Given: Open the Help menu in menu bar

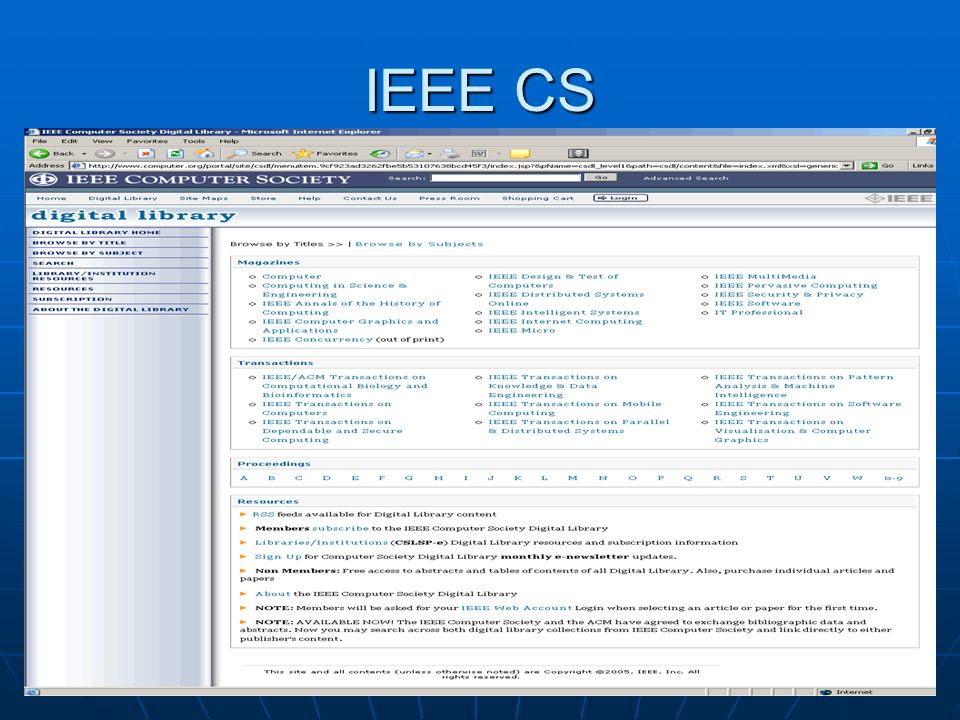Looking at the screenshot, I should [x=229, y=141].
